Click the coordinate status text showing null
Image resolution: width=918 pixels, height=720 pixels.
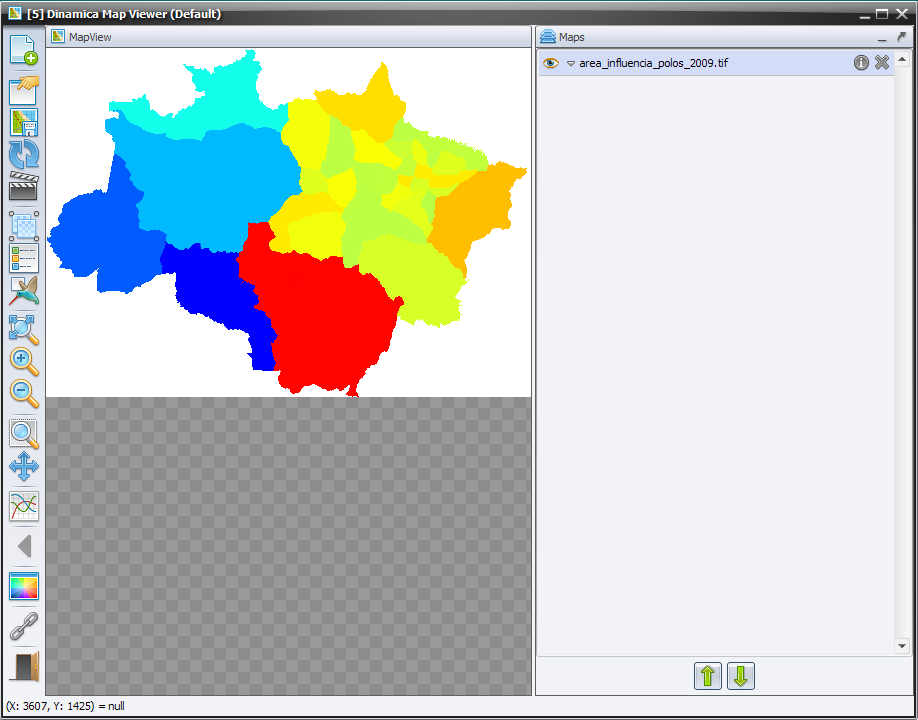click(65, 706)
